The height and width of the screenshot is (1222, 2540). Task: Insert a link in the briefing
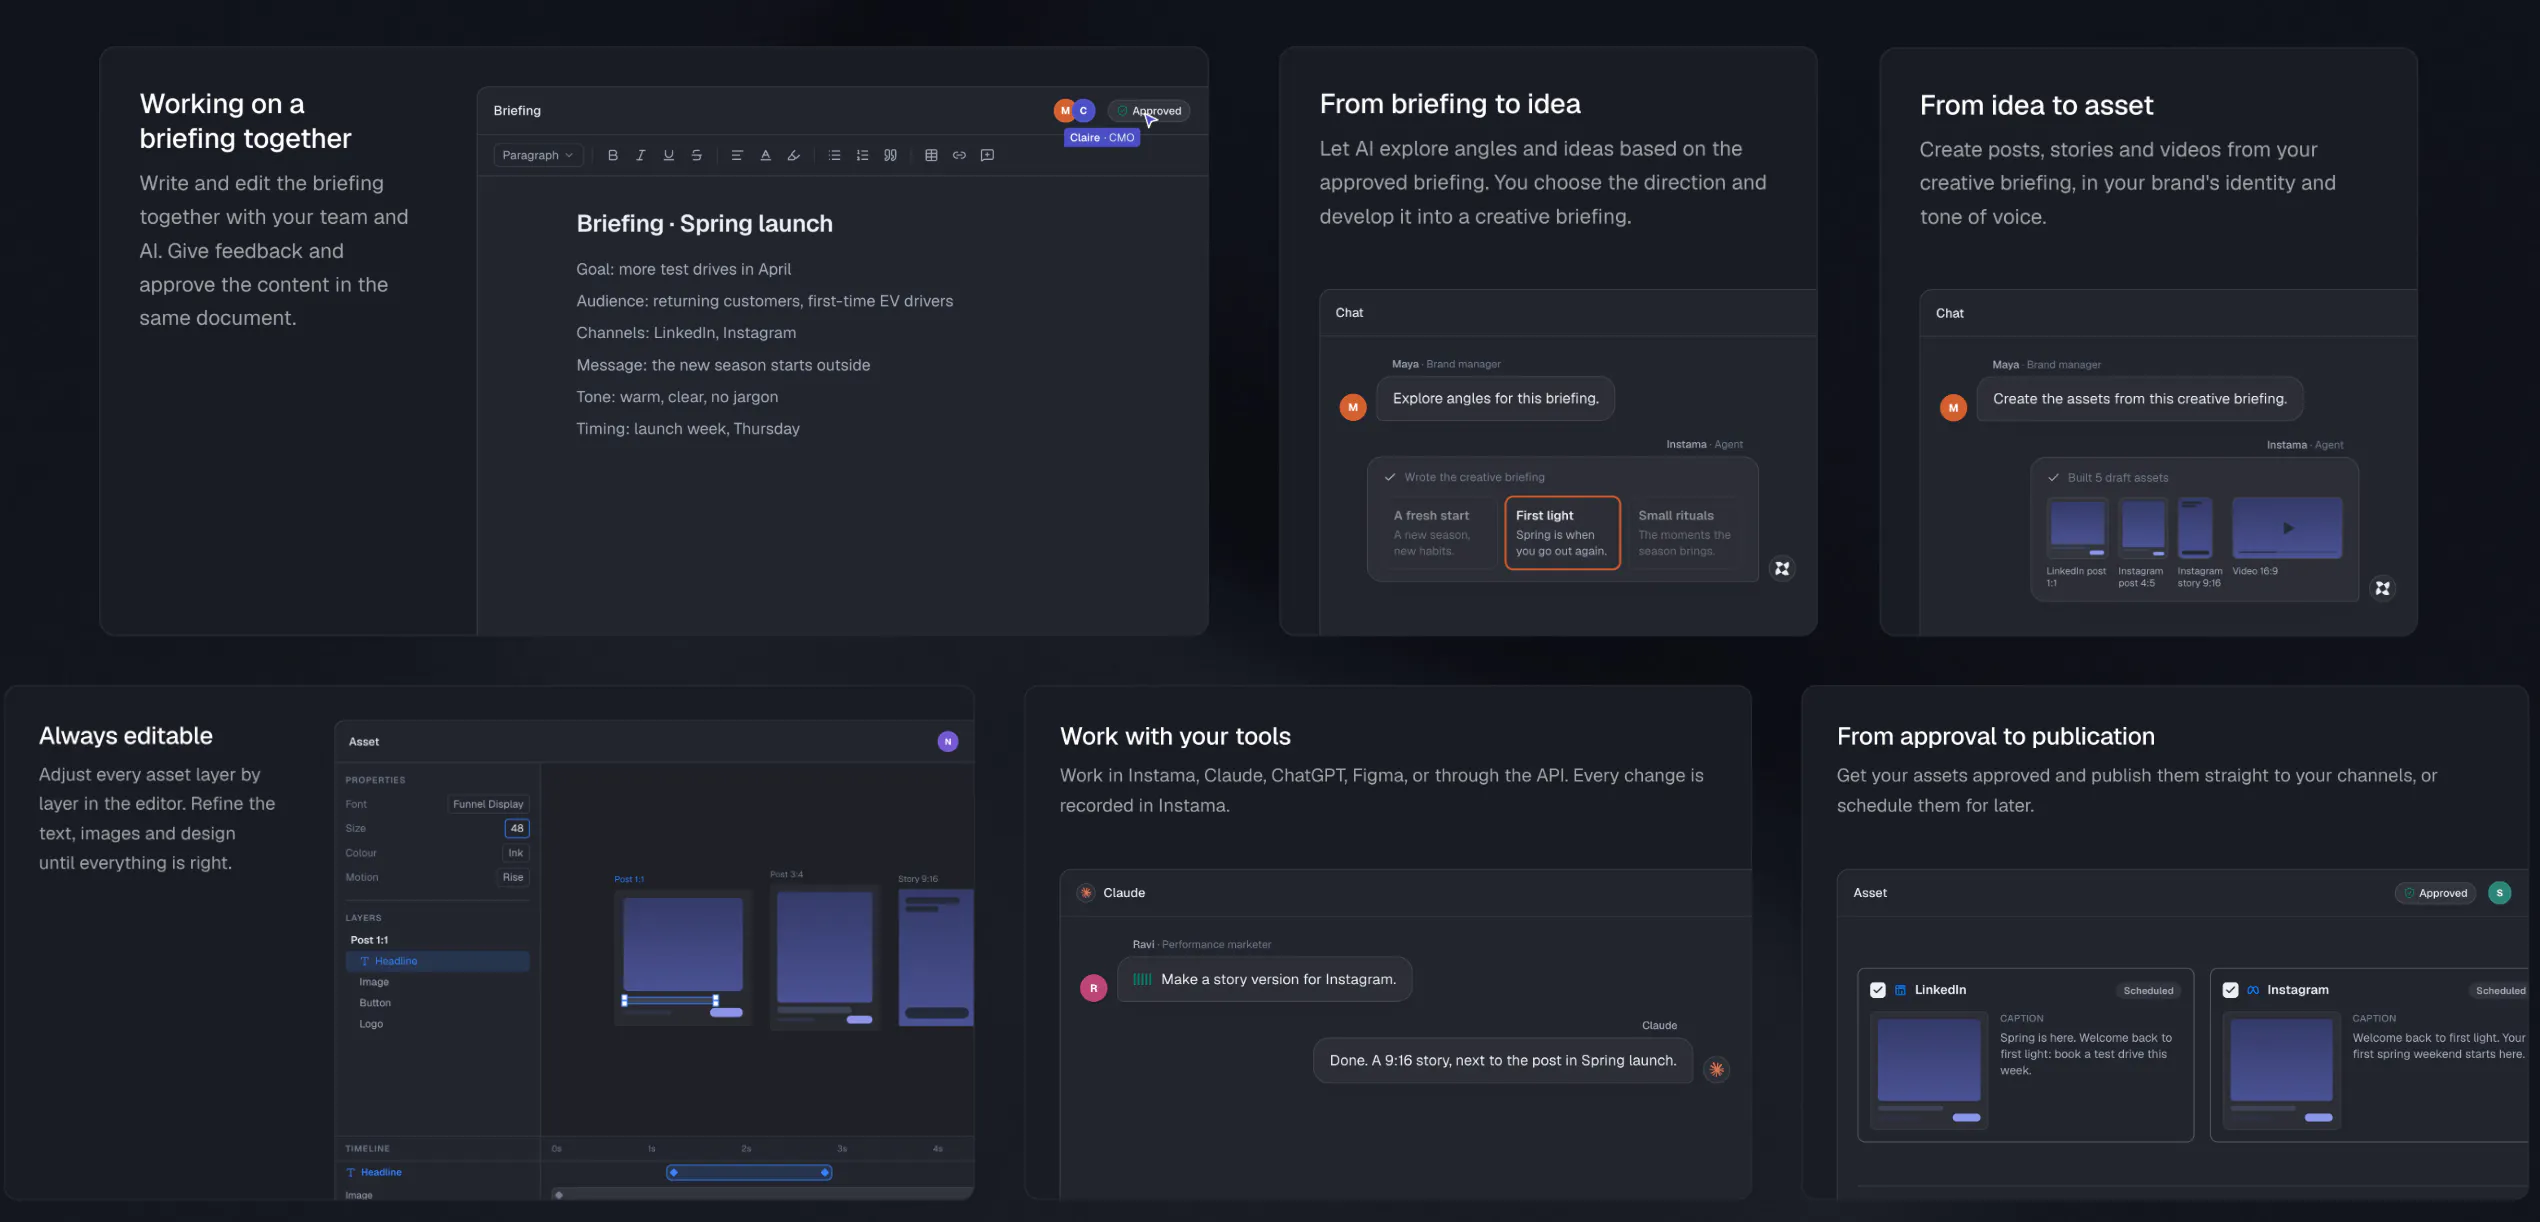click(959, 155)
